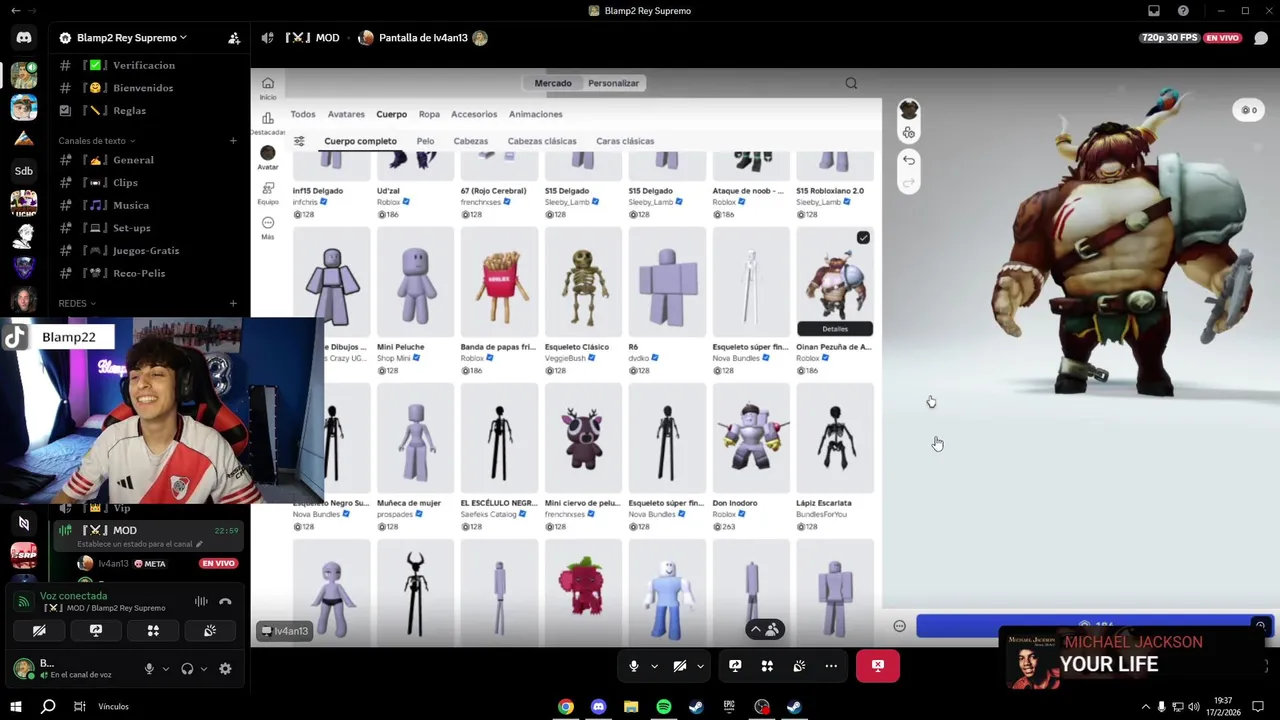Screen dimensions: 1280x720
Task: Open the Sdb server icon
Action: tap(24, 171)
